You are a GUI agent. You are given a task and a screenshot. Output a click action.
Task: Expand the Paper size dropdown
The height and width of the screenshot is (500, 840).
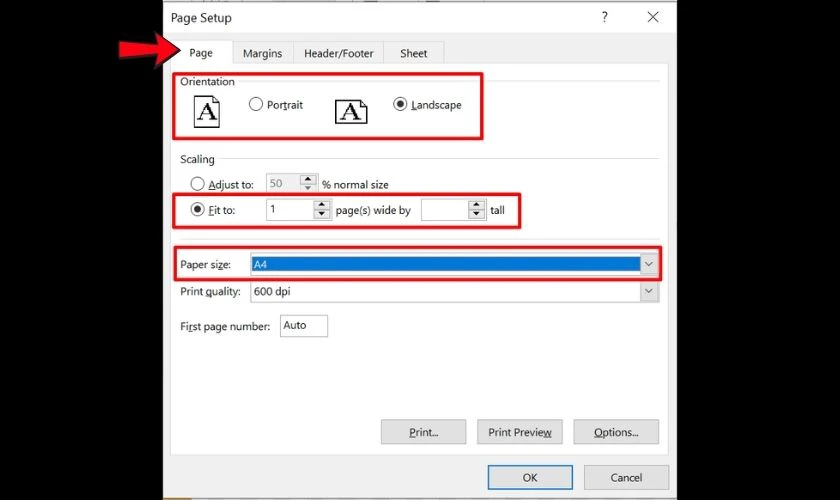click(649, 264)
